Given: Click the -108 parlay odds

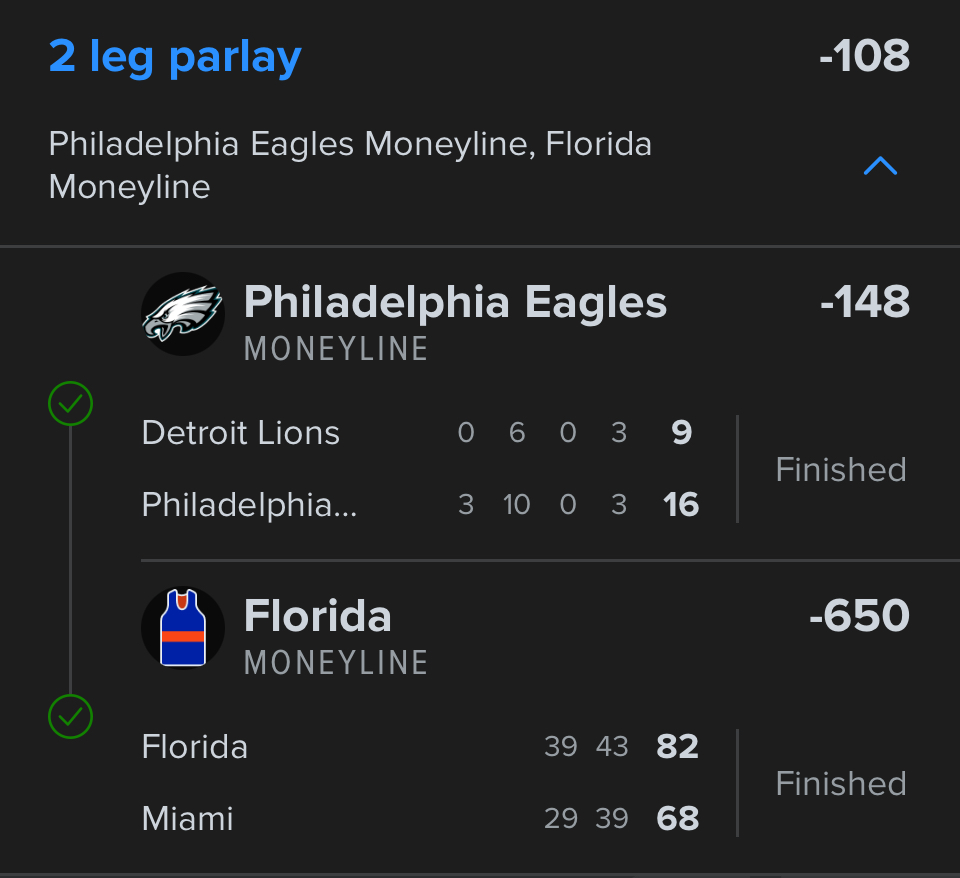Looking at the screenshot, I should 864,57.
